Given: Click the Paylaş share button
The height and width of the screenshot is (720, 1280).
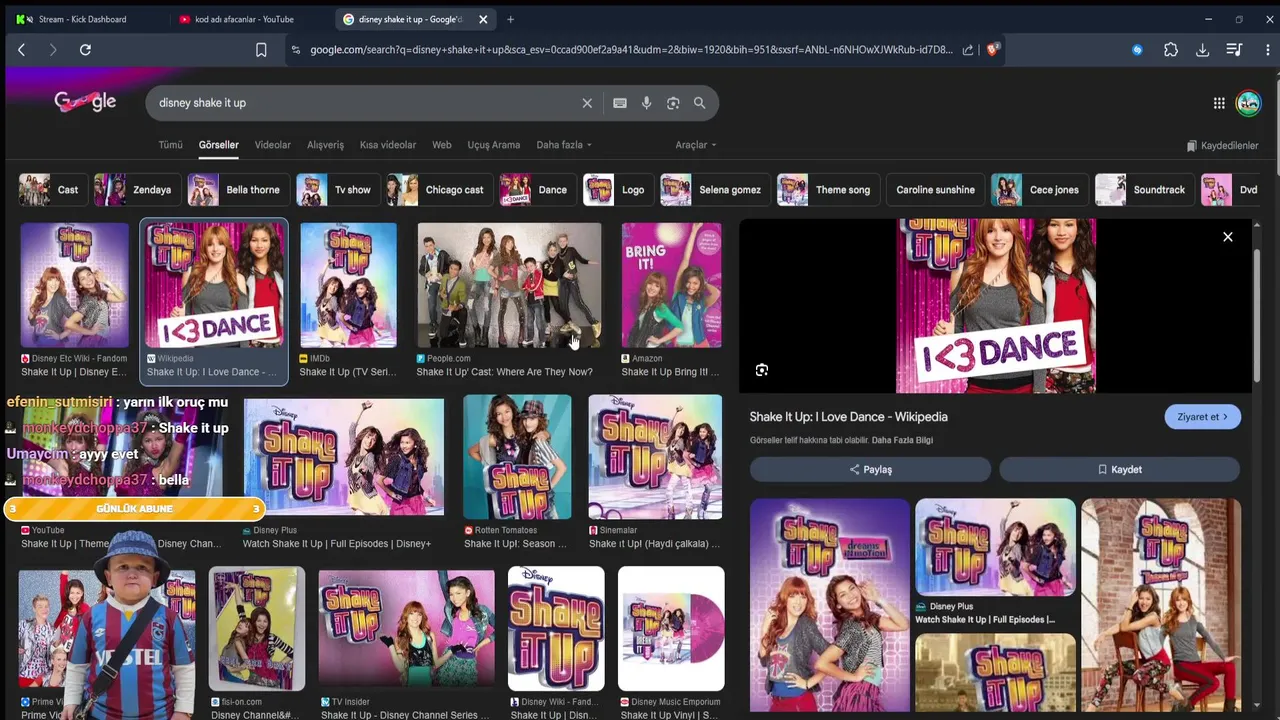Looking at the screenshot, I should (x=870, y=469).
